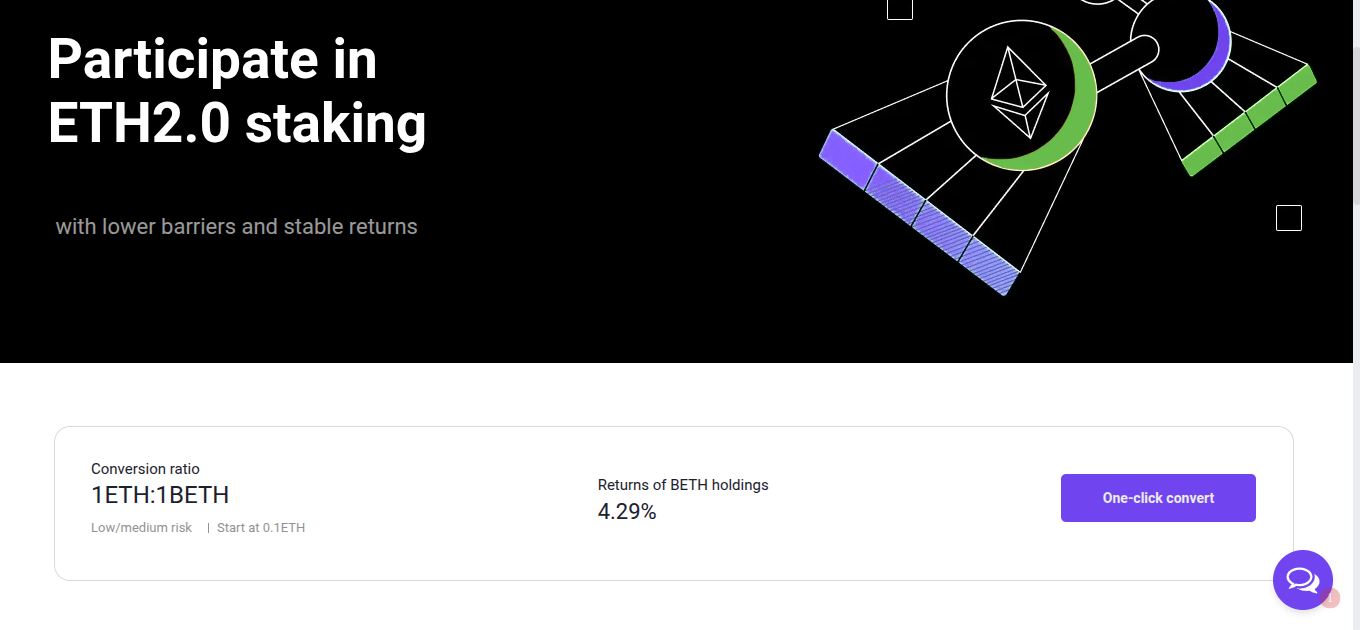
Task: Open the live chat support bubble
Action: coord(1302,579)
